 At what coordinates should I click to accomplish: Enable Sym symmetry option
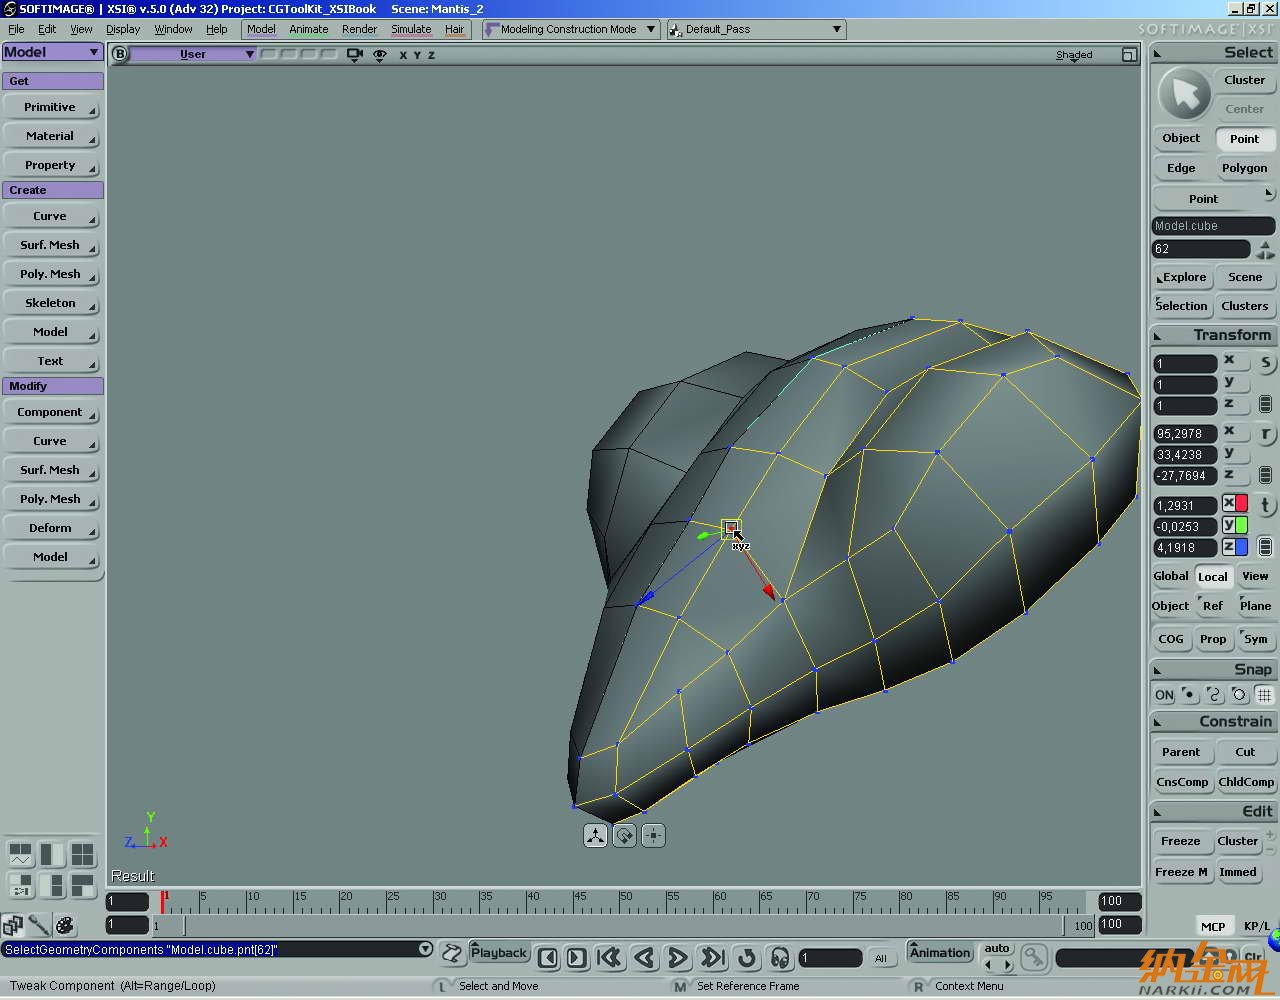[1255, 639]
